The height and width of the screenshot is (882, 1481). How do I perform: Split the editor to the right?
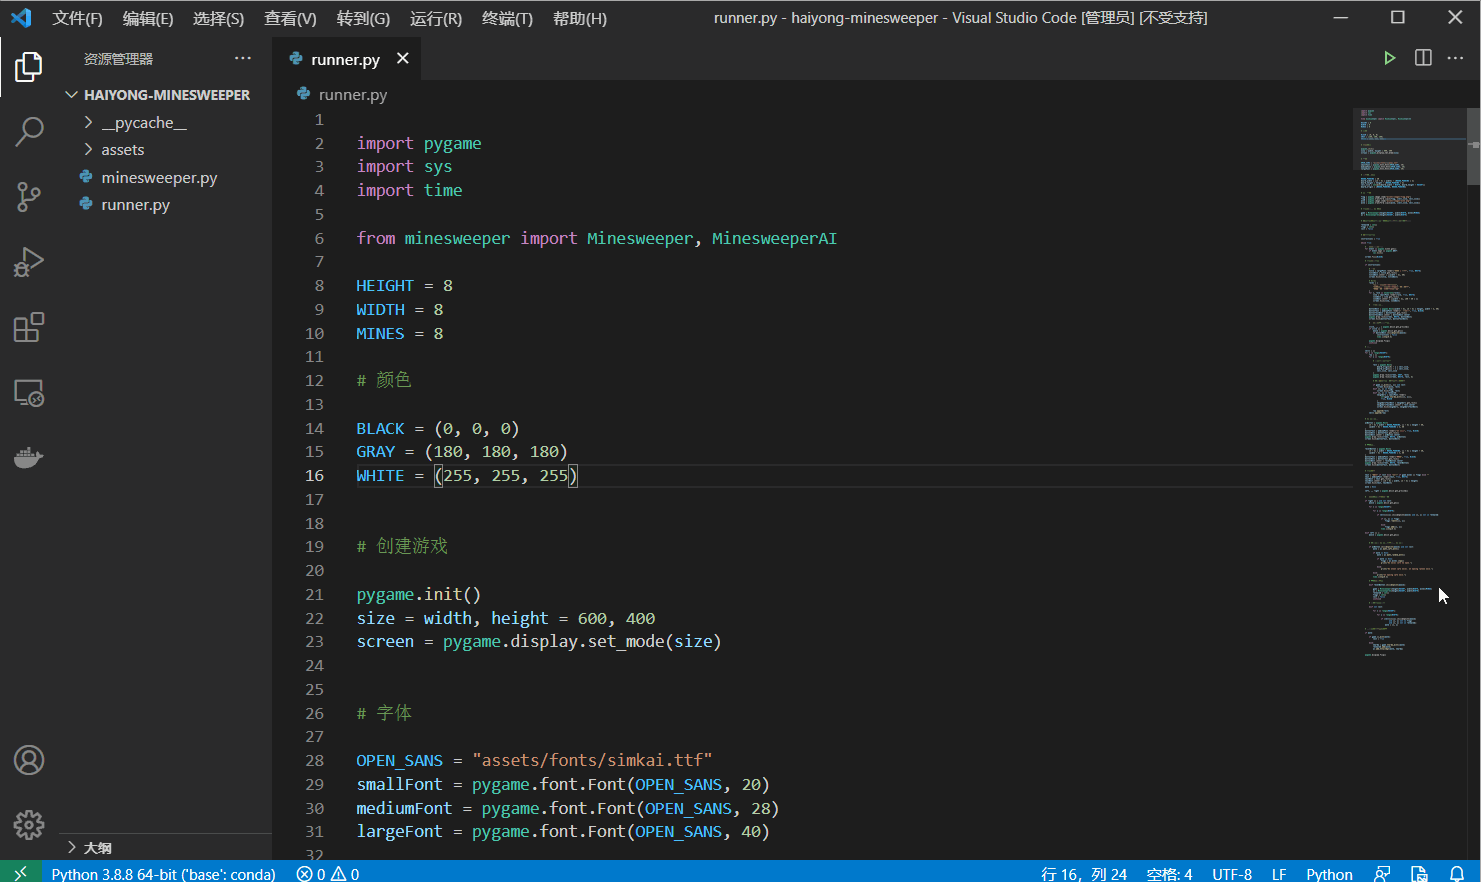coord(1423,58)
